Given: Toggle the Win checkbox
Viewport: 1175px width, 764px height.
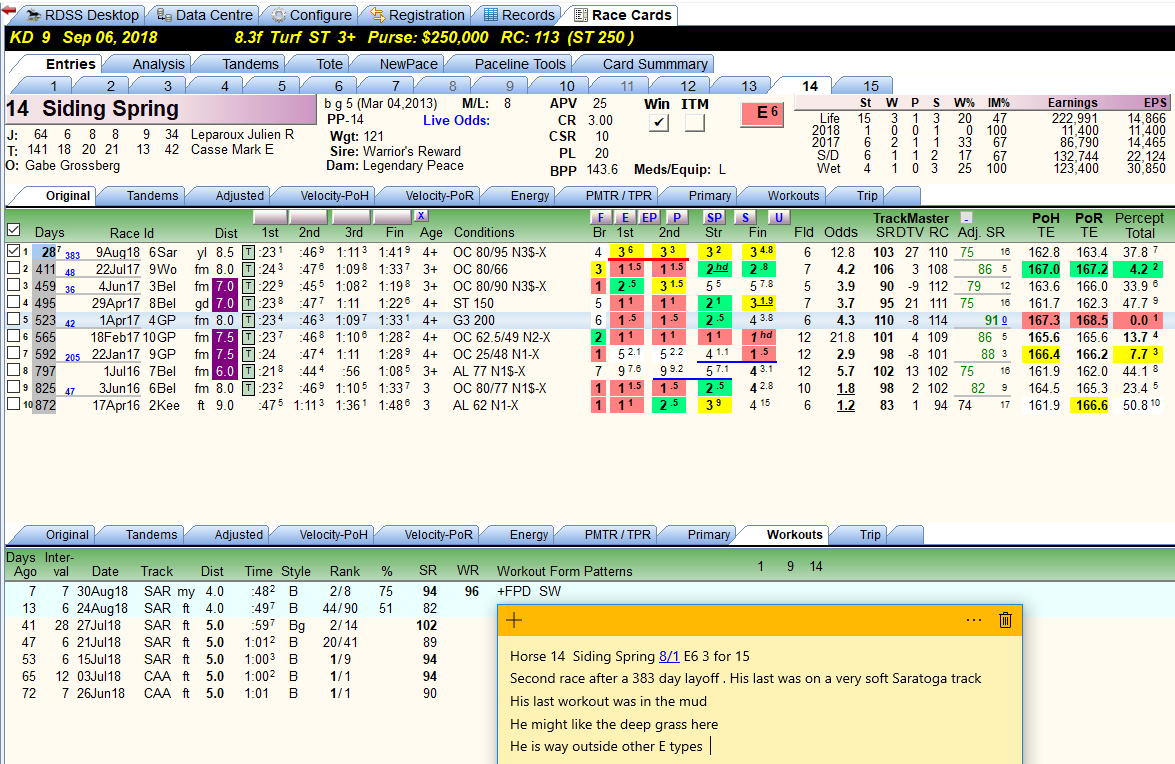Looking at the screenshot, I should pyautogui.click(x=659, y=122).
